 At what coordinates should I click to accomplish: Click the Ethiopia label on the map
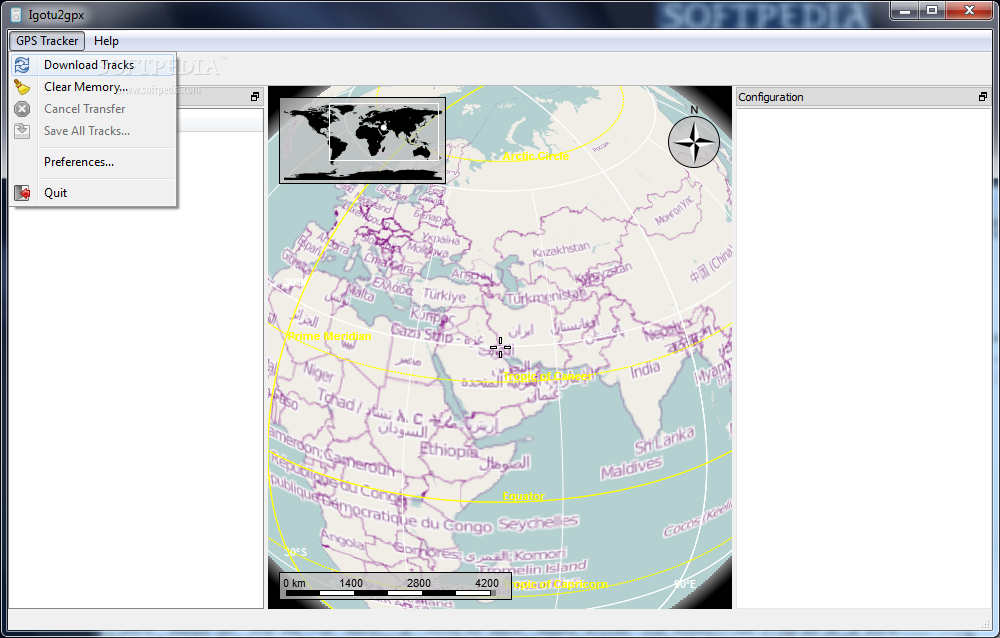[448, 450]
